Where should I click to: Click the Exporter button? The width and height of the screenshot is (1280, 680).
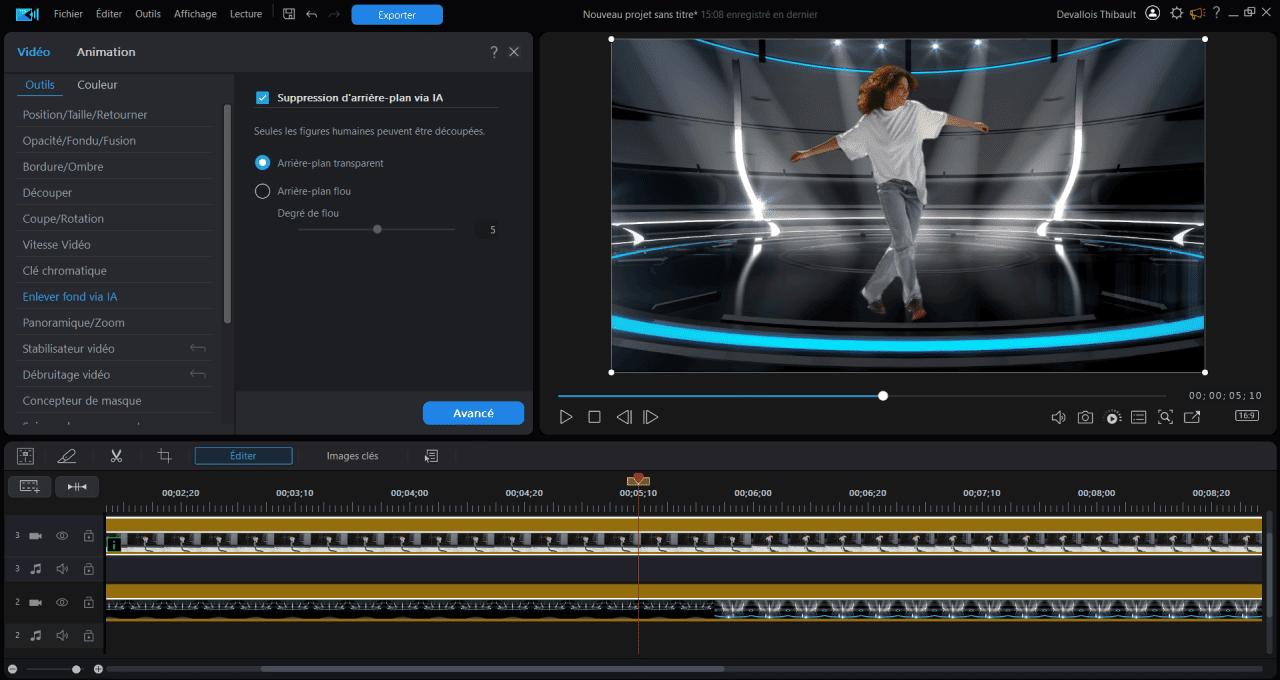click(x=397, y=15)
